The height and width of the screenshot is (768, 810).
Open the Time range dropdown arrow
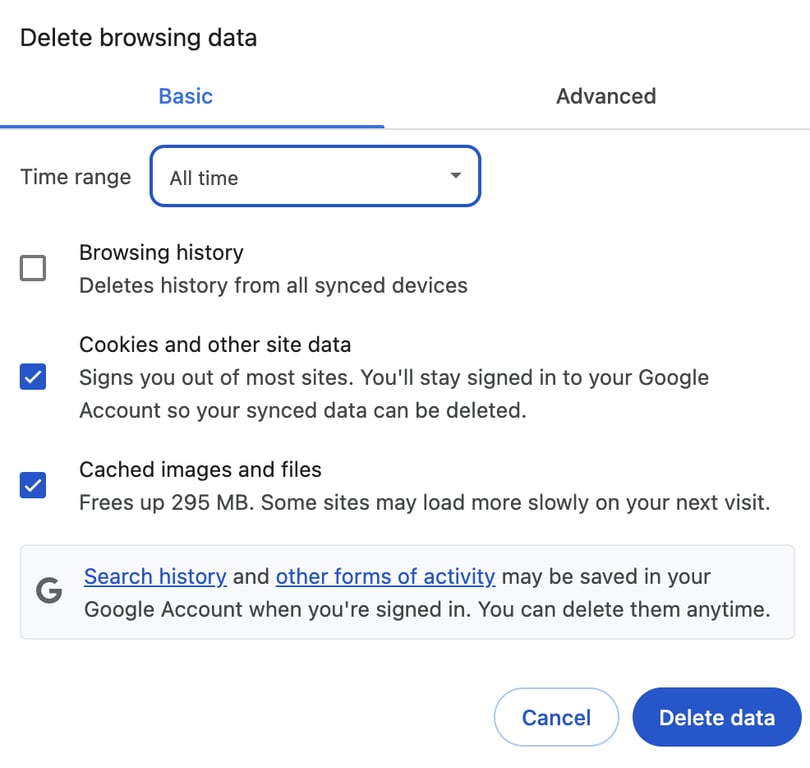[x=455, y=176]
